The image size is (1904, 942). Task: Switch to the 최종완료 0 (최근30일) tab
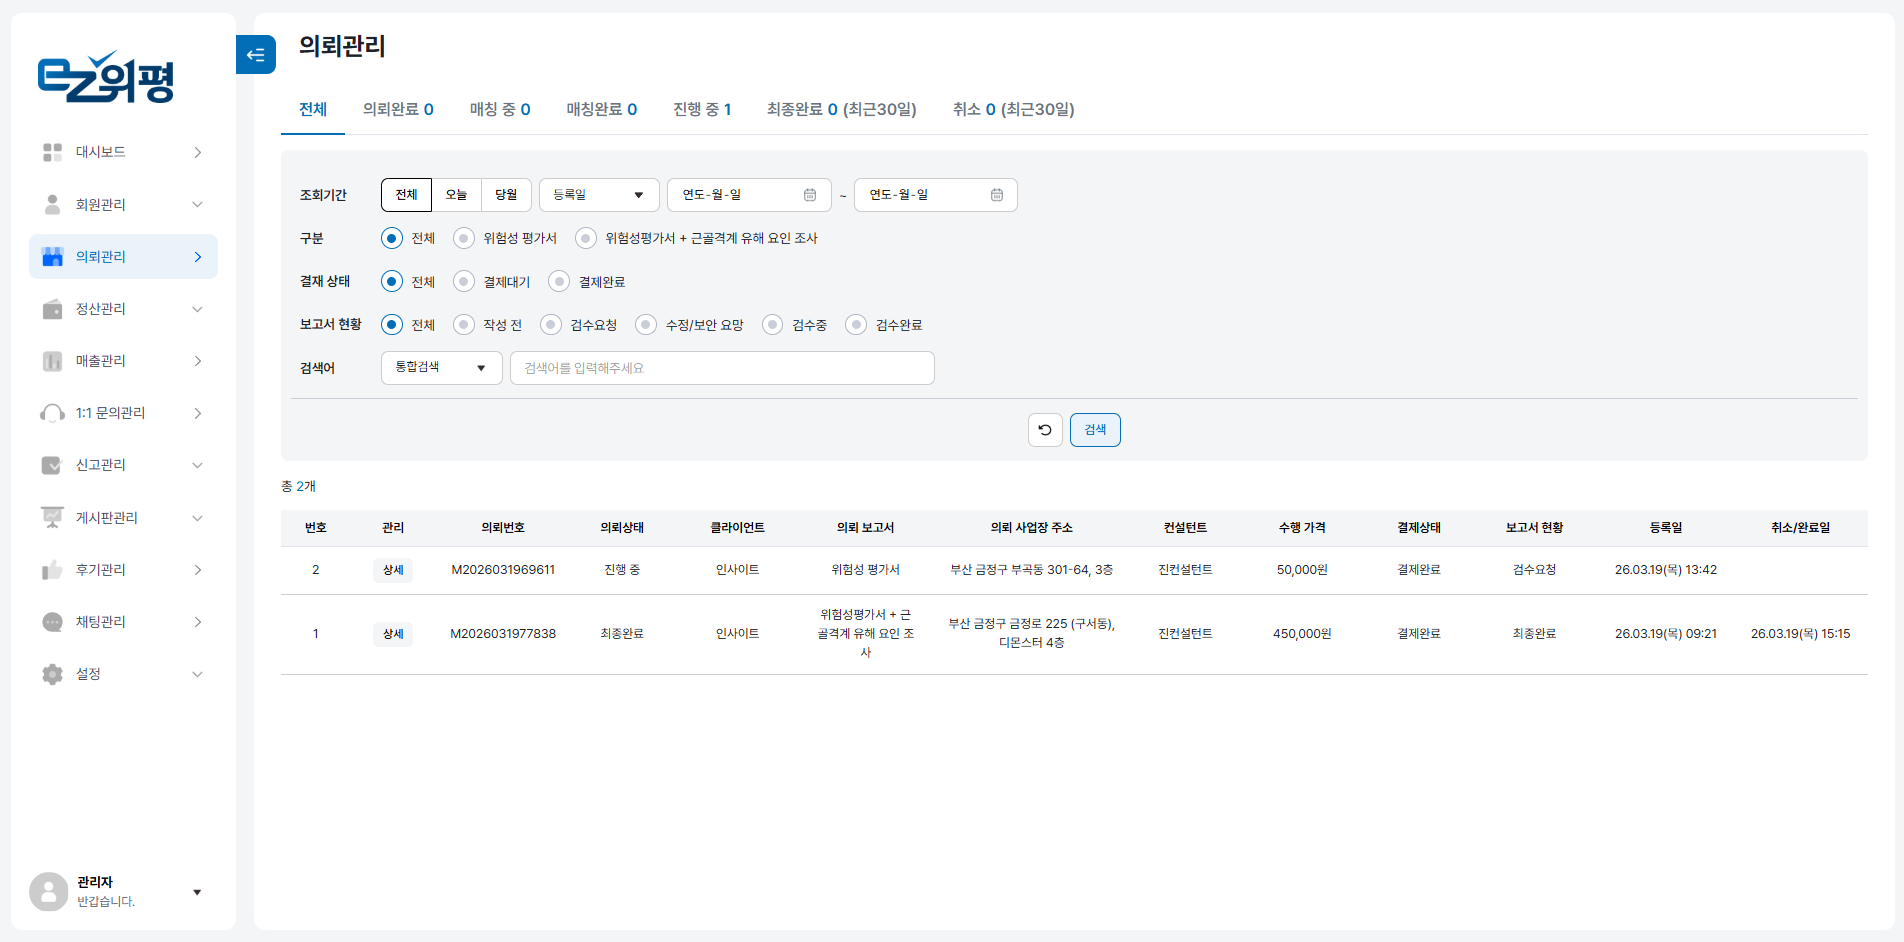point(842,109)
